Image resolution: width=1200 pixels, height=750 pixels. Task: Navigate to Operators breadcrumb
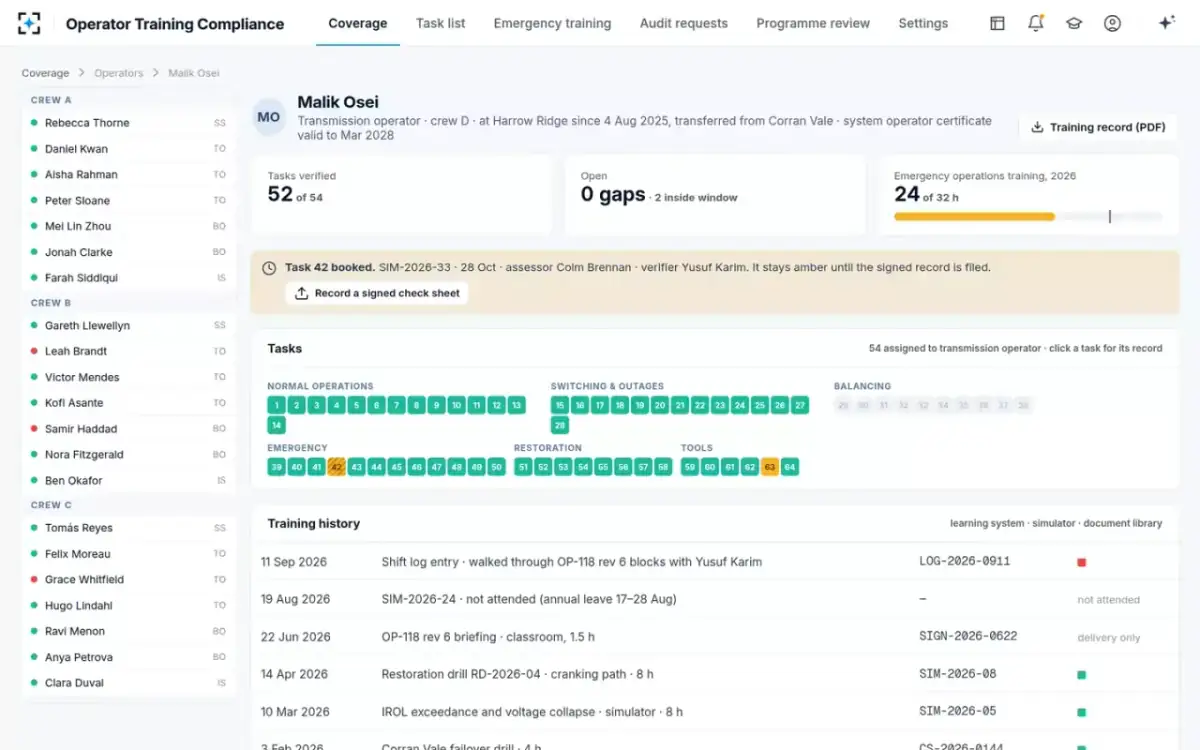[x=119, y=73]
